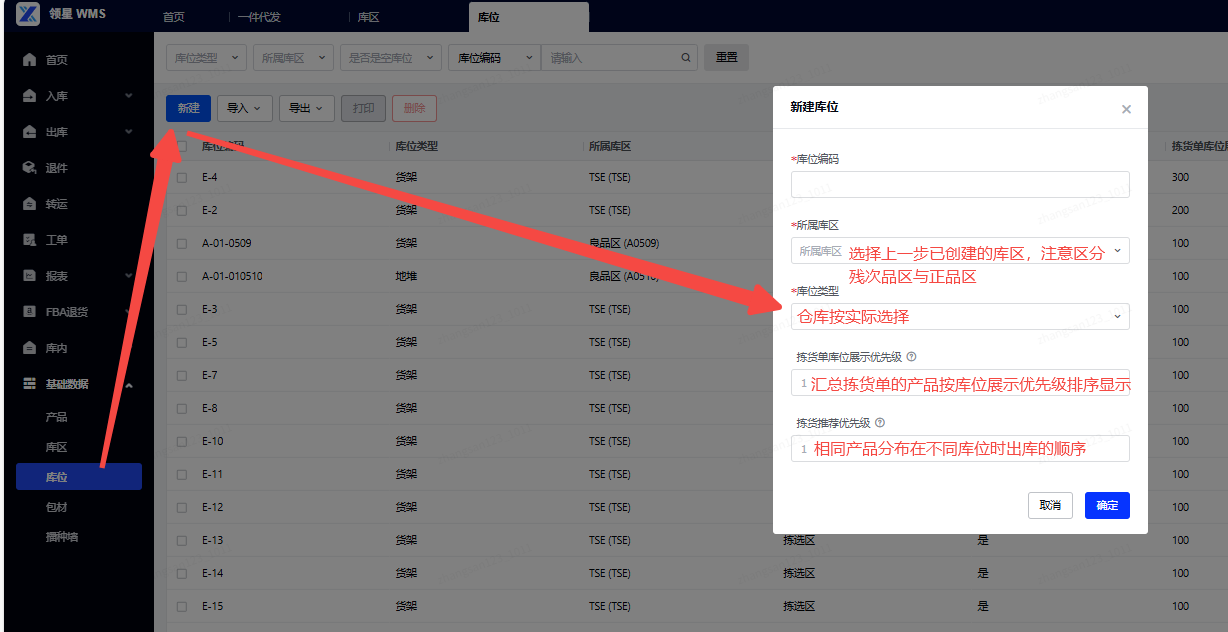Click the 库位类型 column header
1228x632 pixels.
point(416,146)
